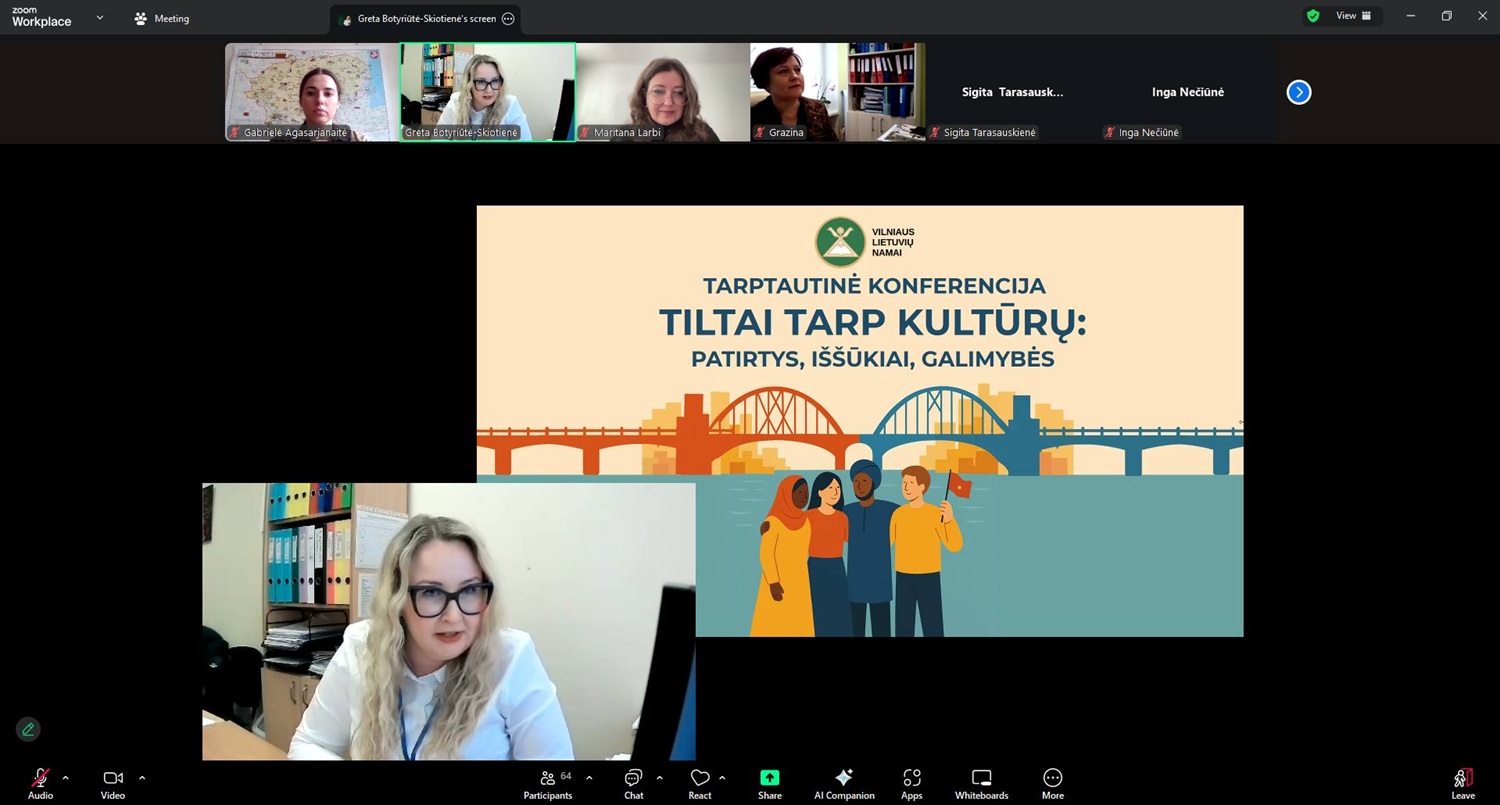Image resolution: width=1500 pixels, height=805 pixels.
Task: Expand the chevron next to Participants
Action: (589, 778)
